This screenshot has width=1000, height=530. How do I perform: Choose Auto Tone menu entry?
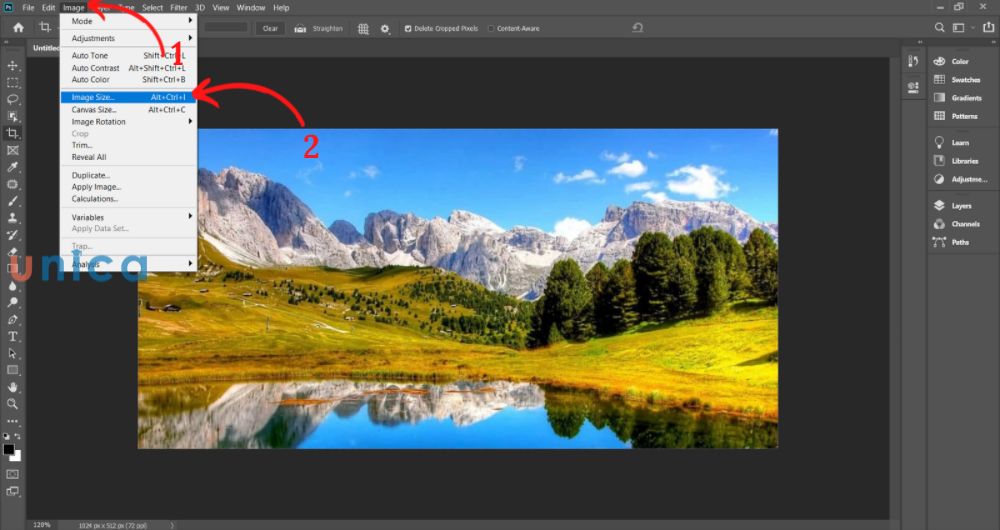click(128, 55)
